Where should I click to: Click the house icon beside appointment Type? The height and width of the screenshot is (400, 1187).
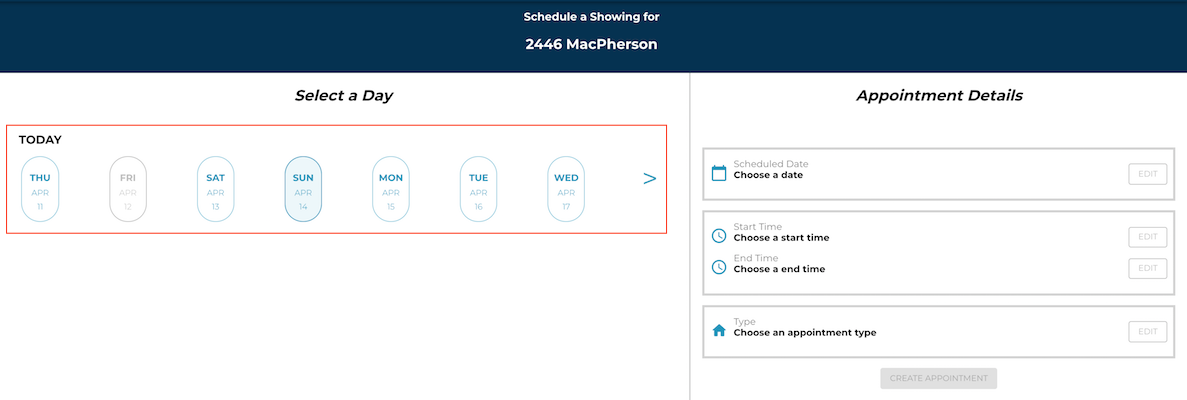pyautogui.click(x=719, y=330)
